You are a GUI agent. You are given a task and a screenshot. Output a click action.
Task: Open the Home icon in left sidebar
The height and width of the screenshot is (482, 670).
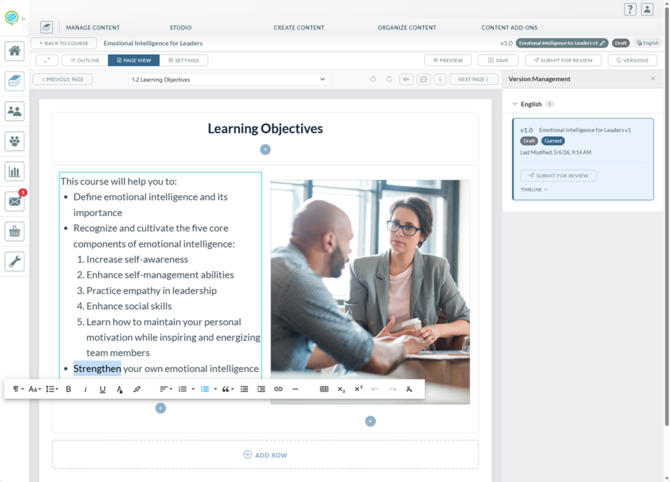tap(15, 51)
